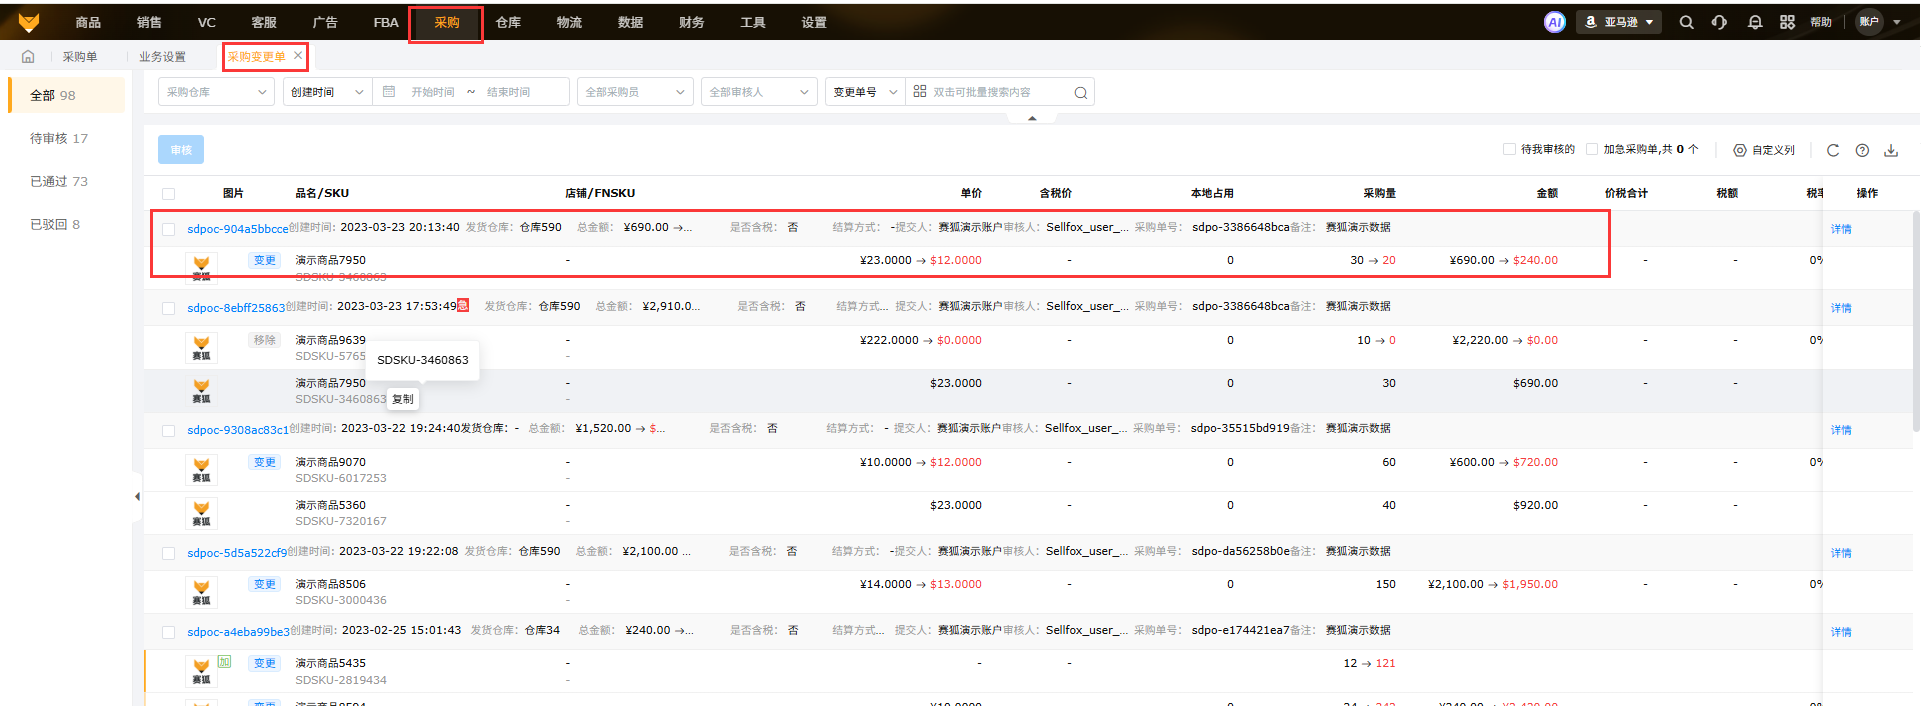Click the customer service headset icon

tap(1719, 22)
